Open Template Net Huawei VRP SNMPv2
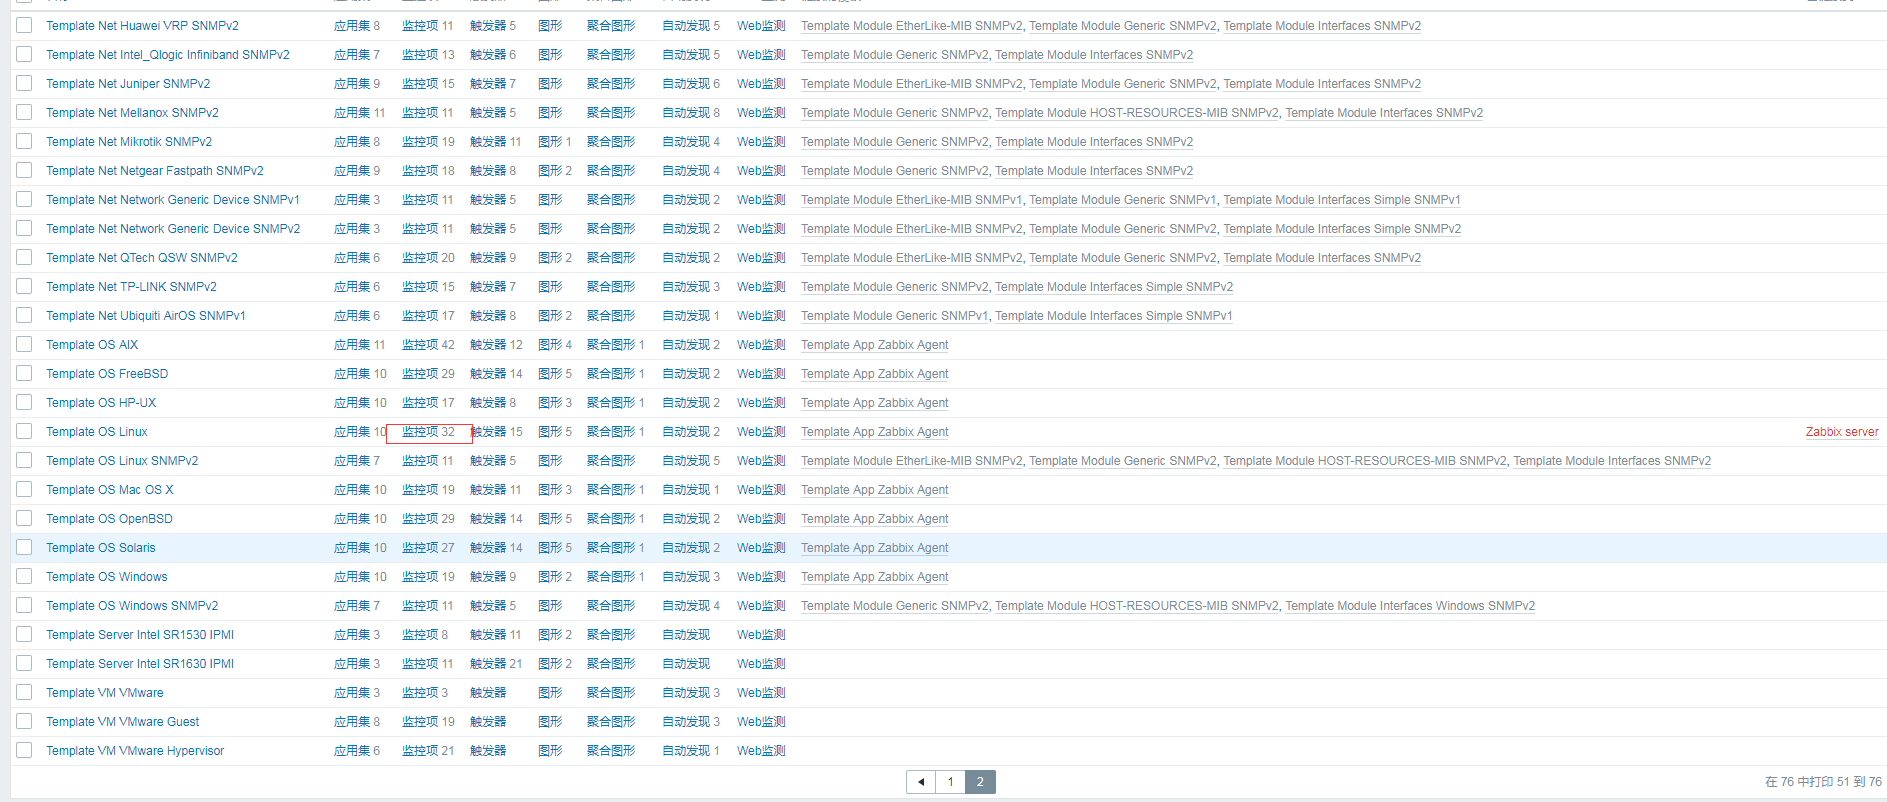Viewport: 1887px width, 802px height. (142, 26)
